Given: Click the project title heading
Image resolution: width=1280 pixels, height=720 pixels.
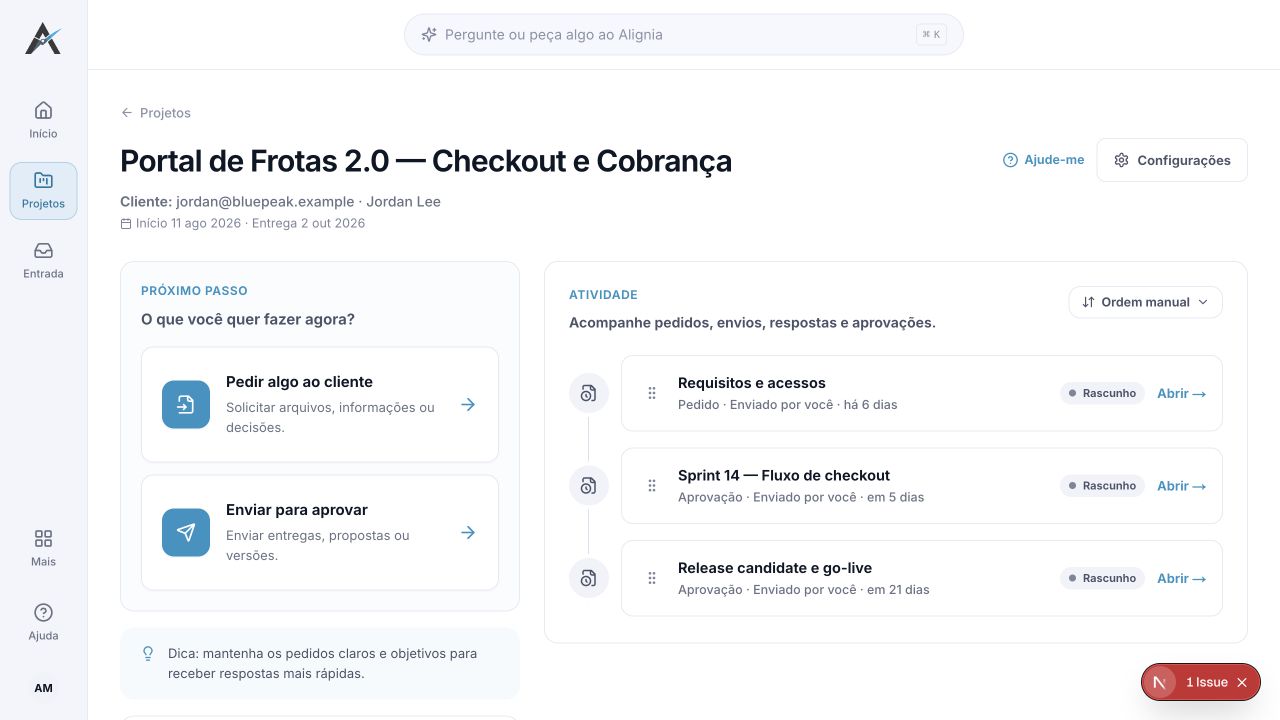Looking at the screenshot, I should tap(426, 161).
